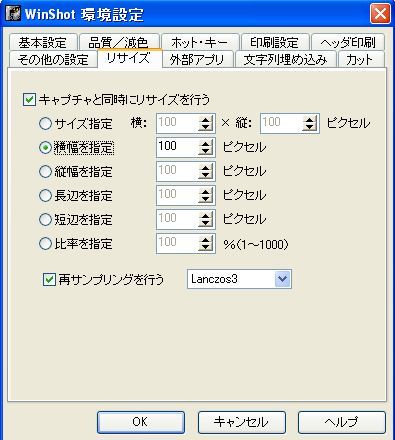Decrease the サイズ指定 横 spinner value
This screenshot has height=440, width=395.
[x=206, y=127]
